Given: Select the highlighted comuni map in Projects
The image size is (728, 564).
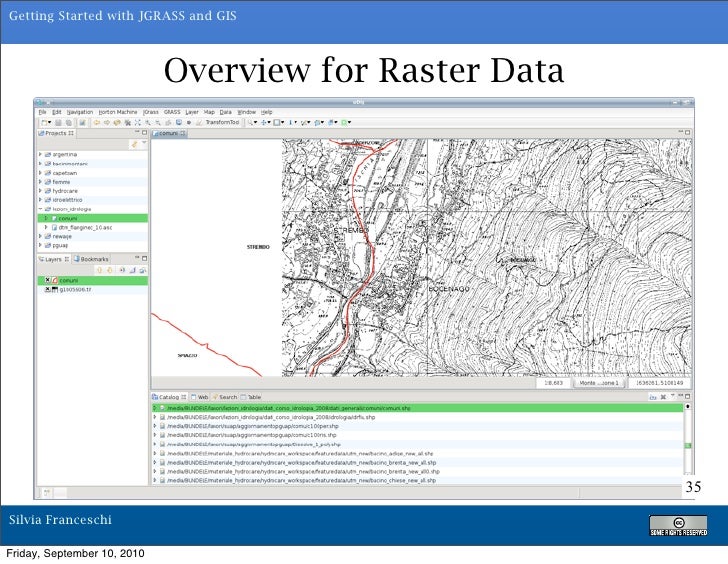Looking at the screenshot, I should click(92, 218).
